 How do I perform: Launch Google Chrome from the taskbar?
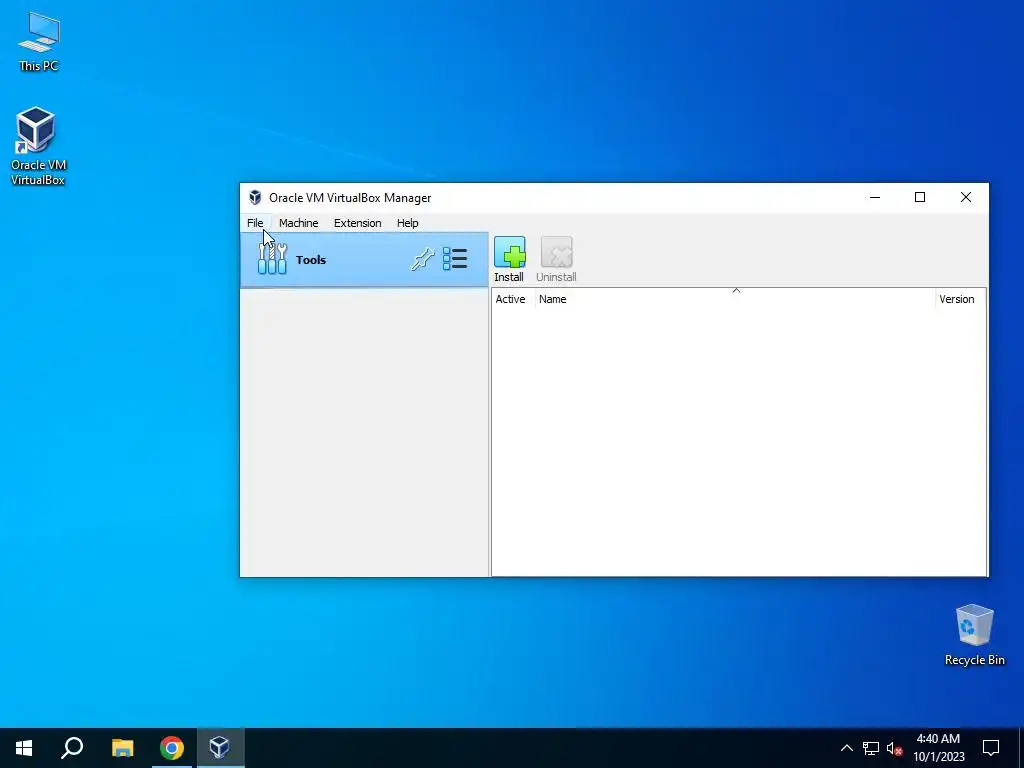coord(172,748)
